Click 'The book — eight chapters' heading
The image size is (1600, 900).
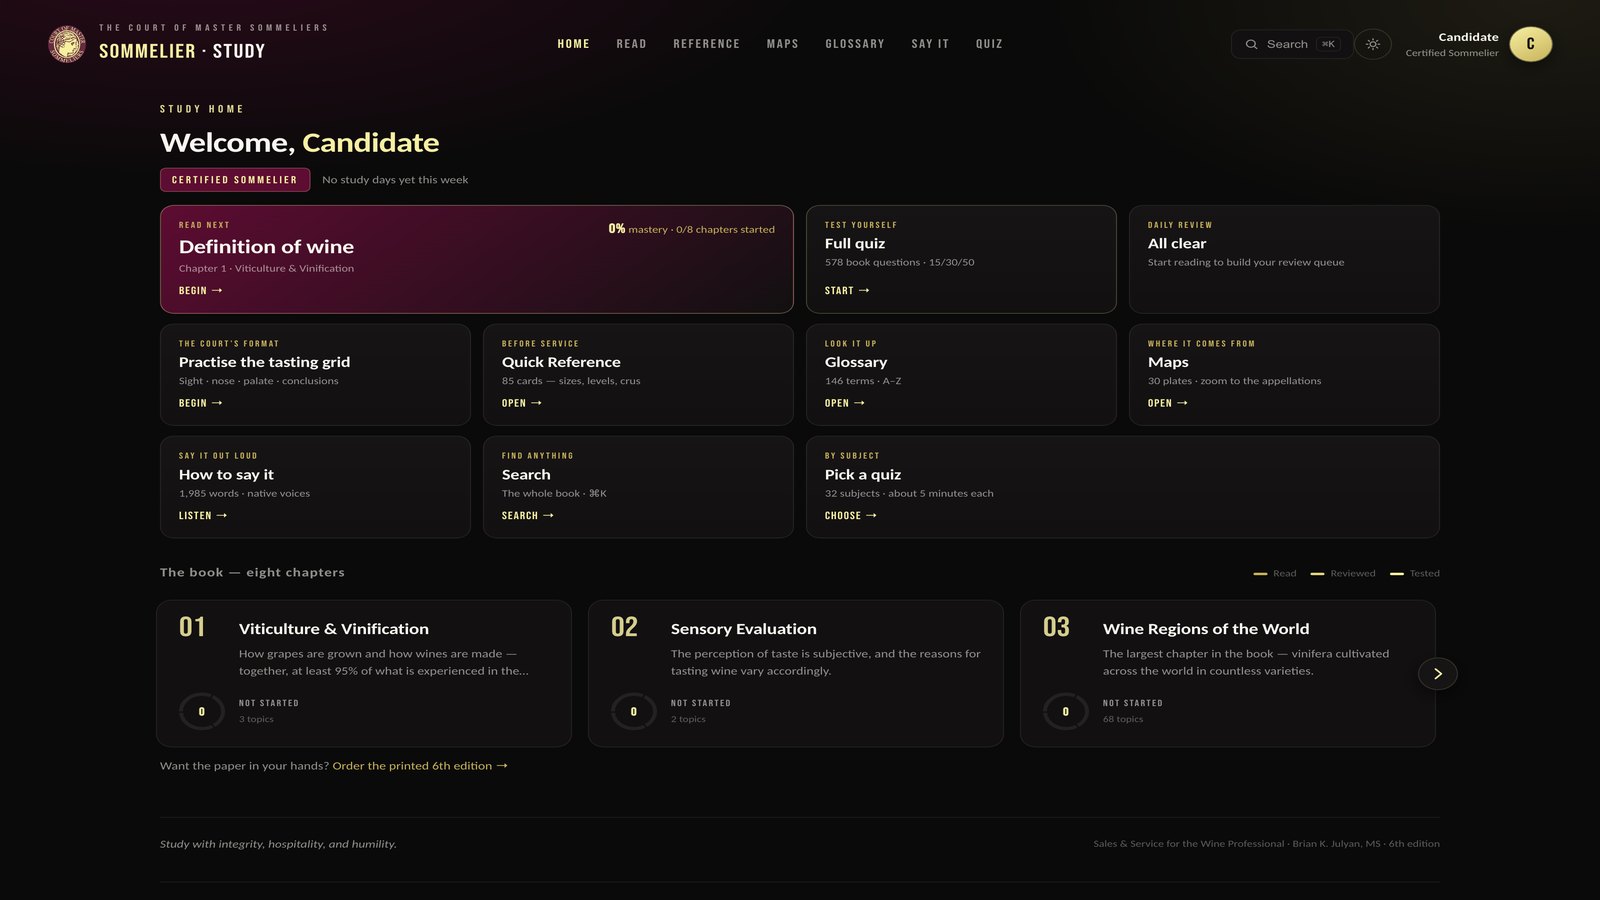point(252,573)
